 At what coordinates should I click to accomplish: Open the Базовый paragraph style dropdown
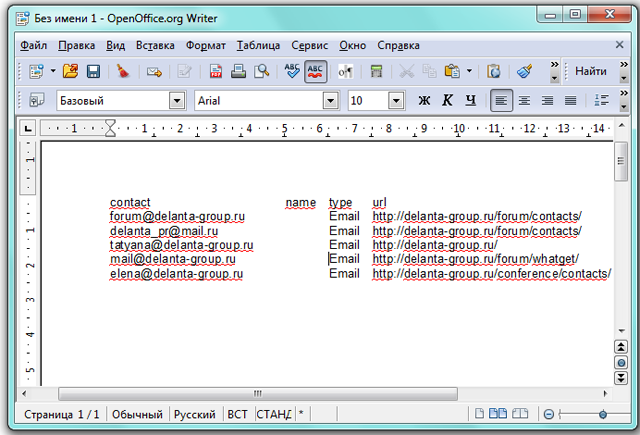click(x=177, y=100)
